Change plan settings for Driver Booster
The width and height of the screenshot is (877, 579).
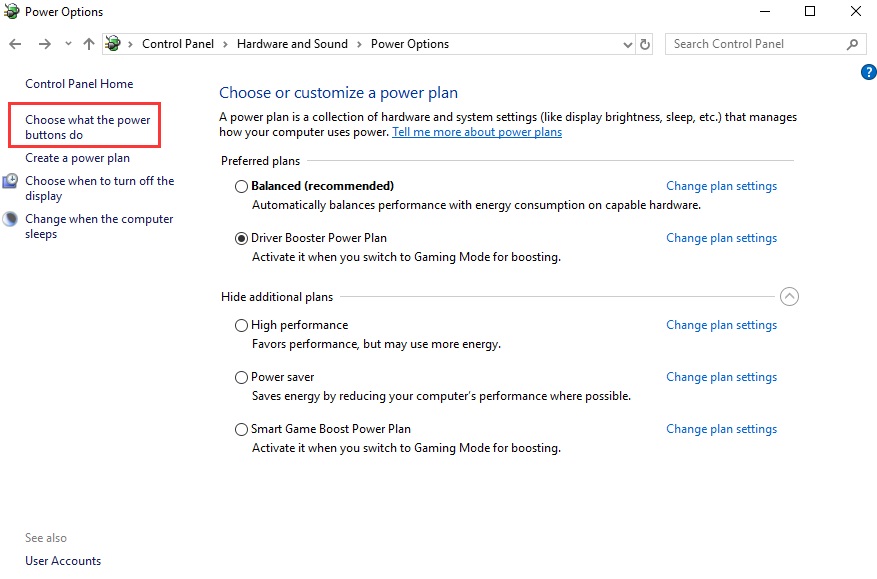point(722,238)
